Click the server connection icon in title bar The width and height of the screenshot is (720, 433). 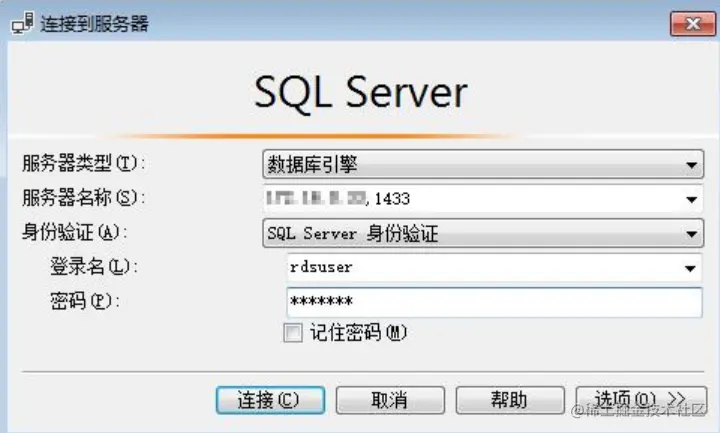[x=22, y=24]
